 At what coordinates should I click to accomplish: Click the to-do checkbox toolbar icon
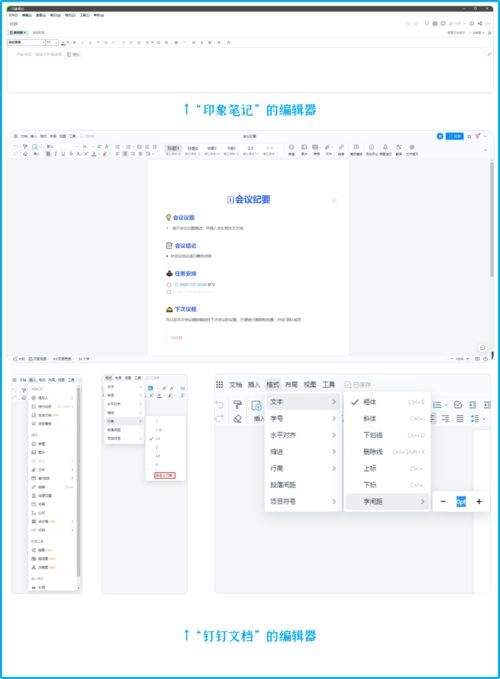coord(458,405)
